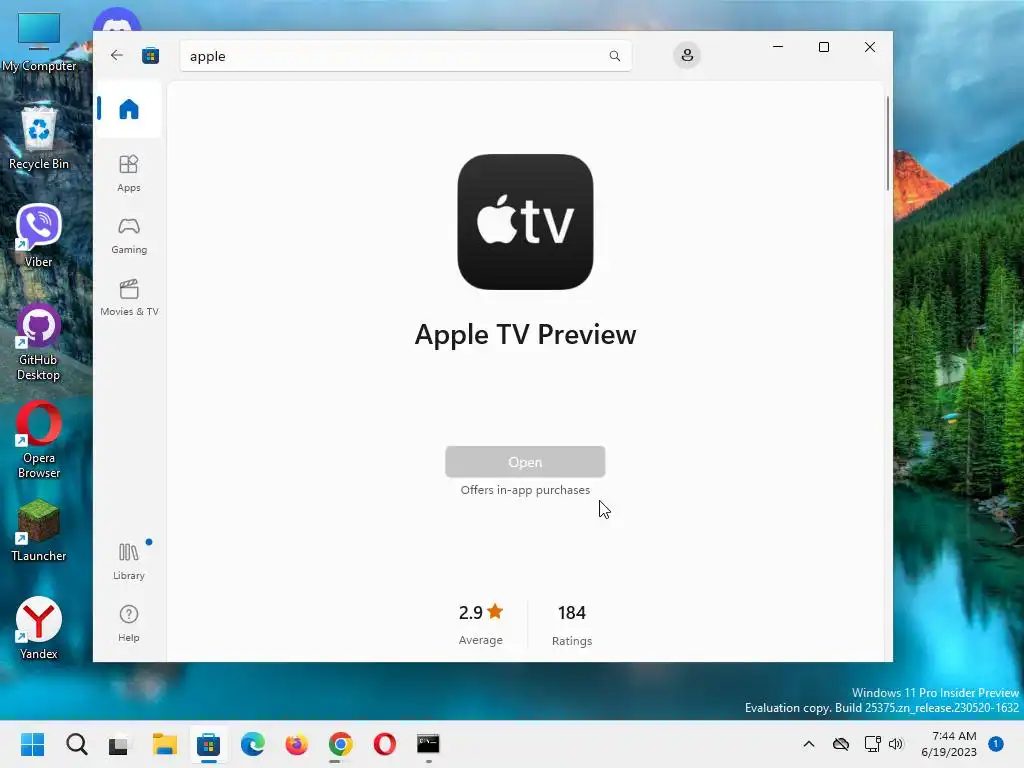The image size is (1024, 768).
Task: Open network status tray icon
Action: [872, 744]
